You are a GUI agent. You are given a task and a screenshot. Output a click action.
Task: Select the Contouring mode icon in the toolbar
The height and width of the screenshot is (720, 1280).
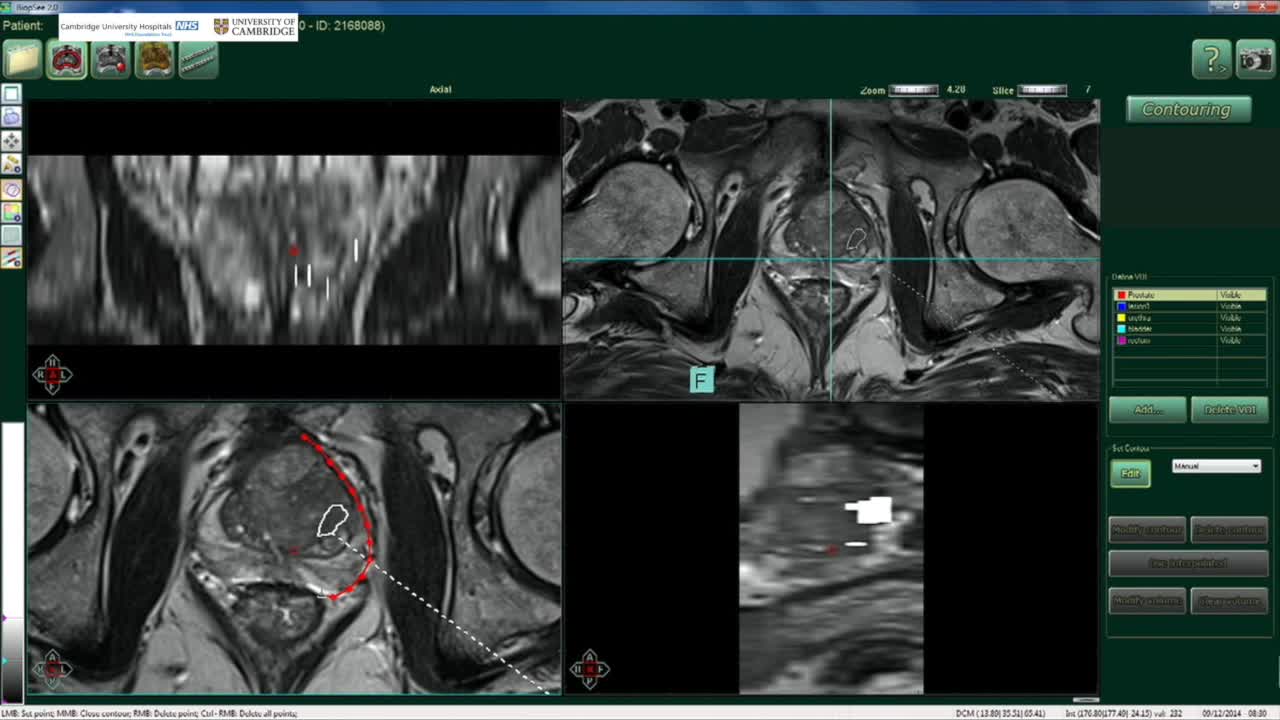click(66, 60)
